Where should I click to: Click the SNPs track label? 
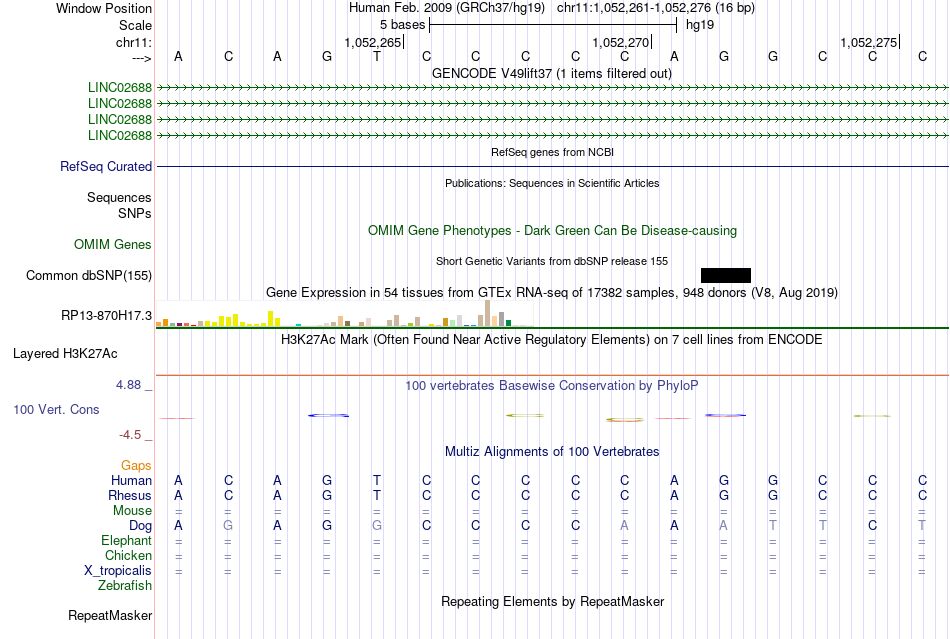click(135, 213)
